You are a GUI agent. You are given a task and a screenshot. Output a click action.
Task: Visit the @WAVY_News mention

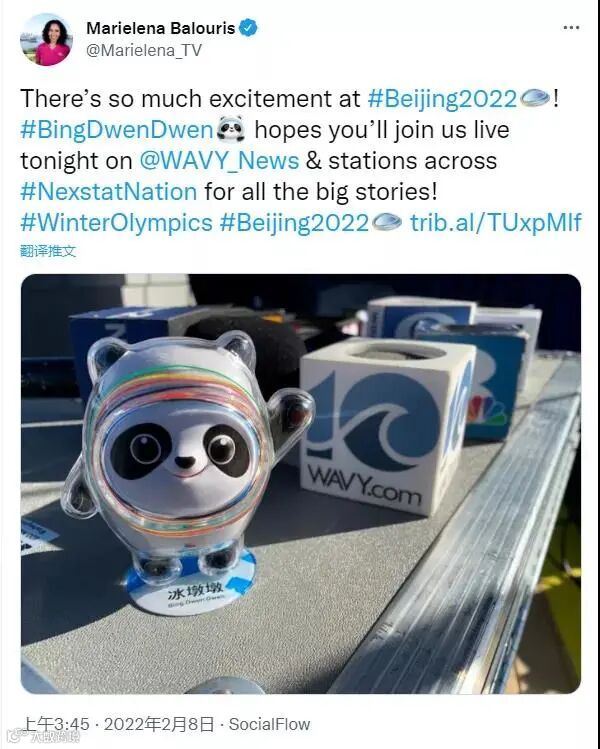coord(219,161)
